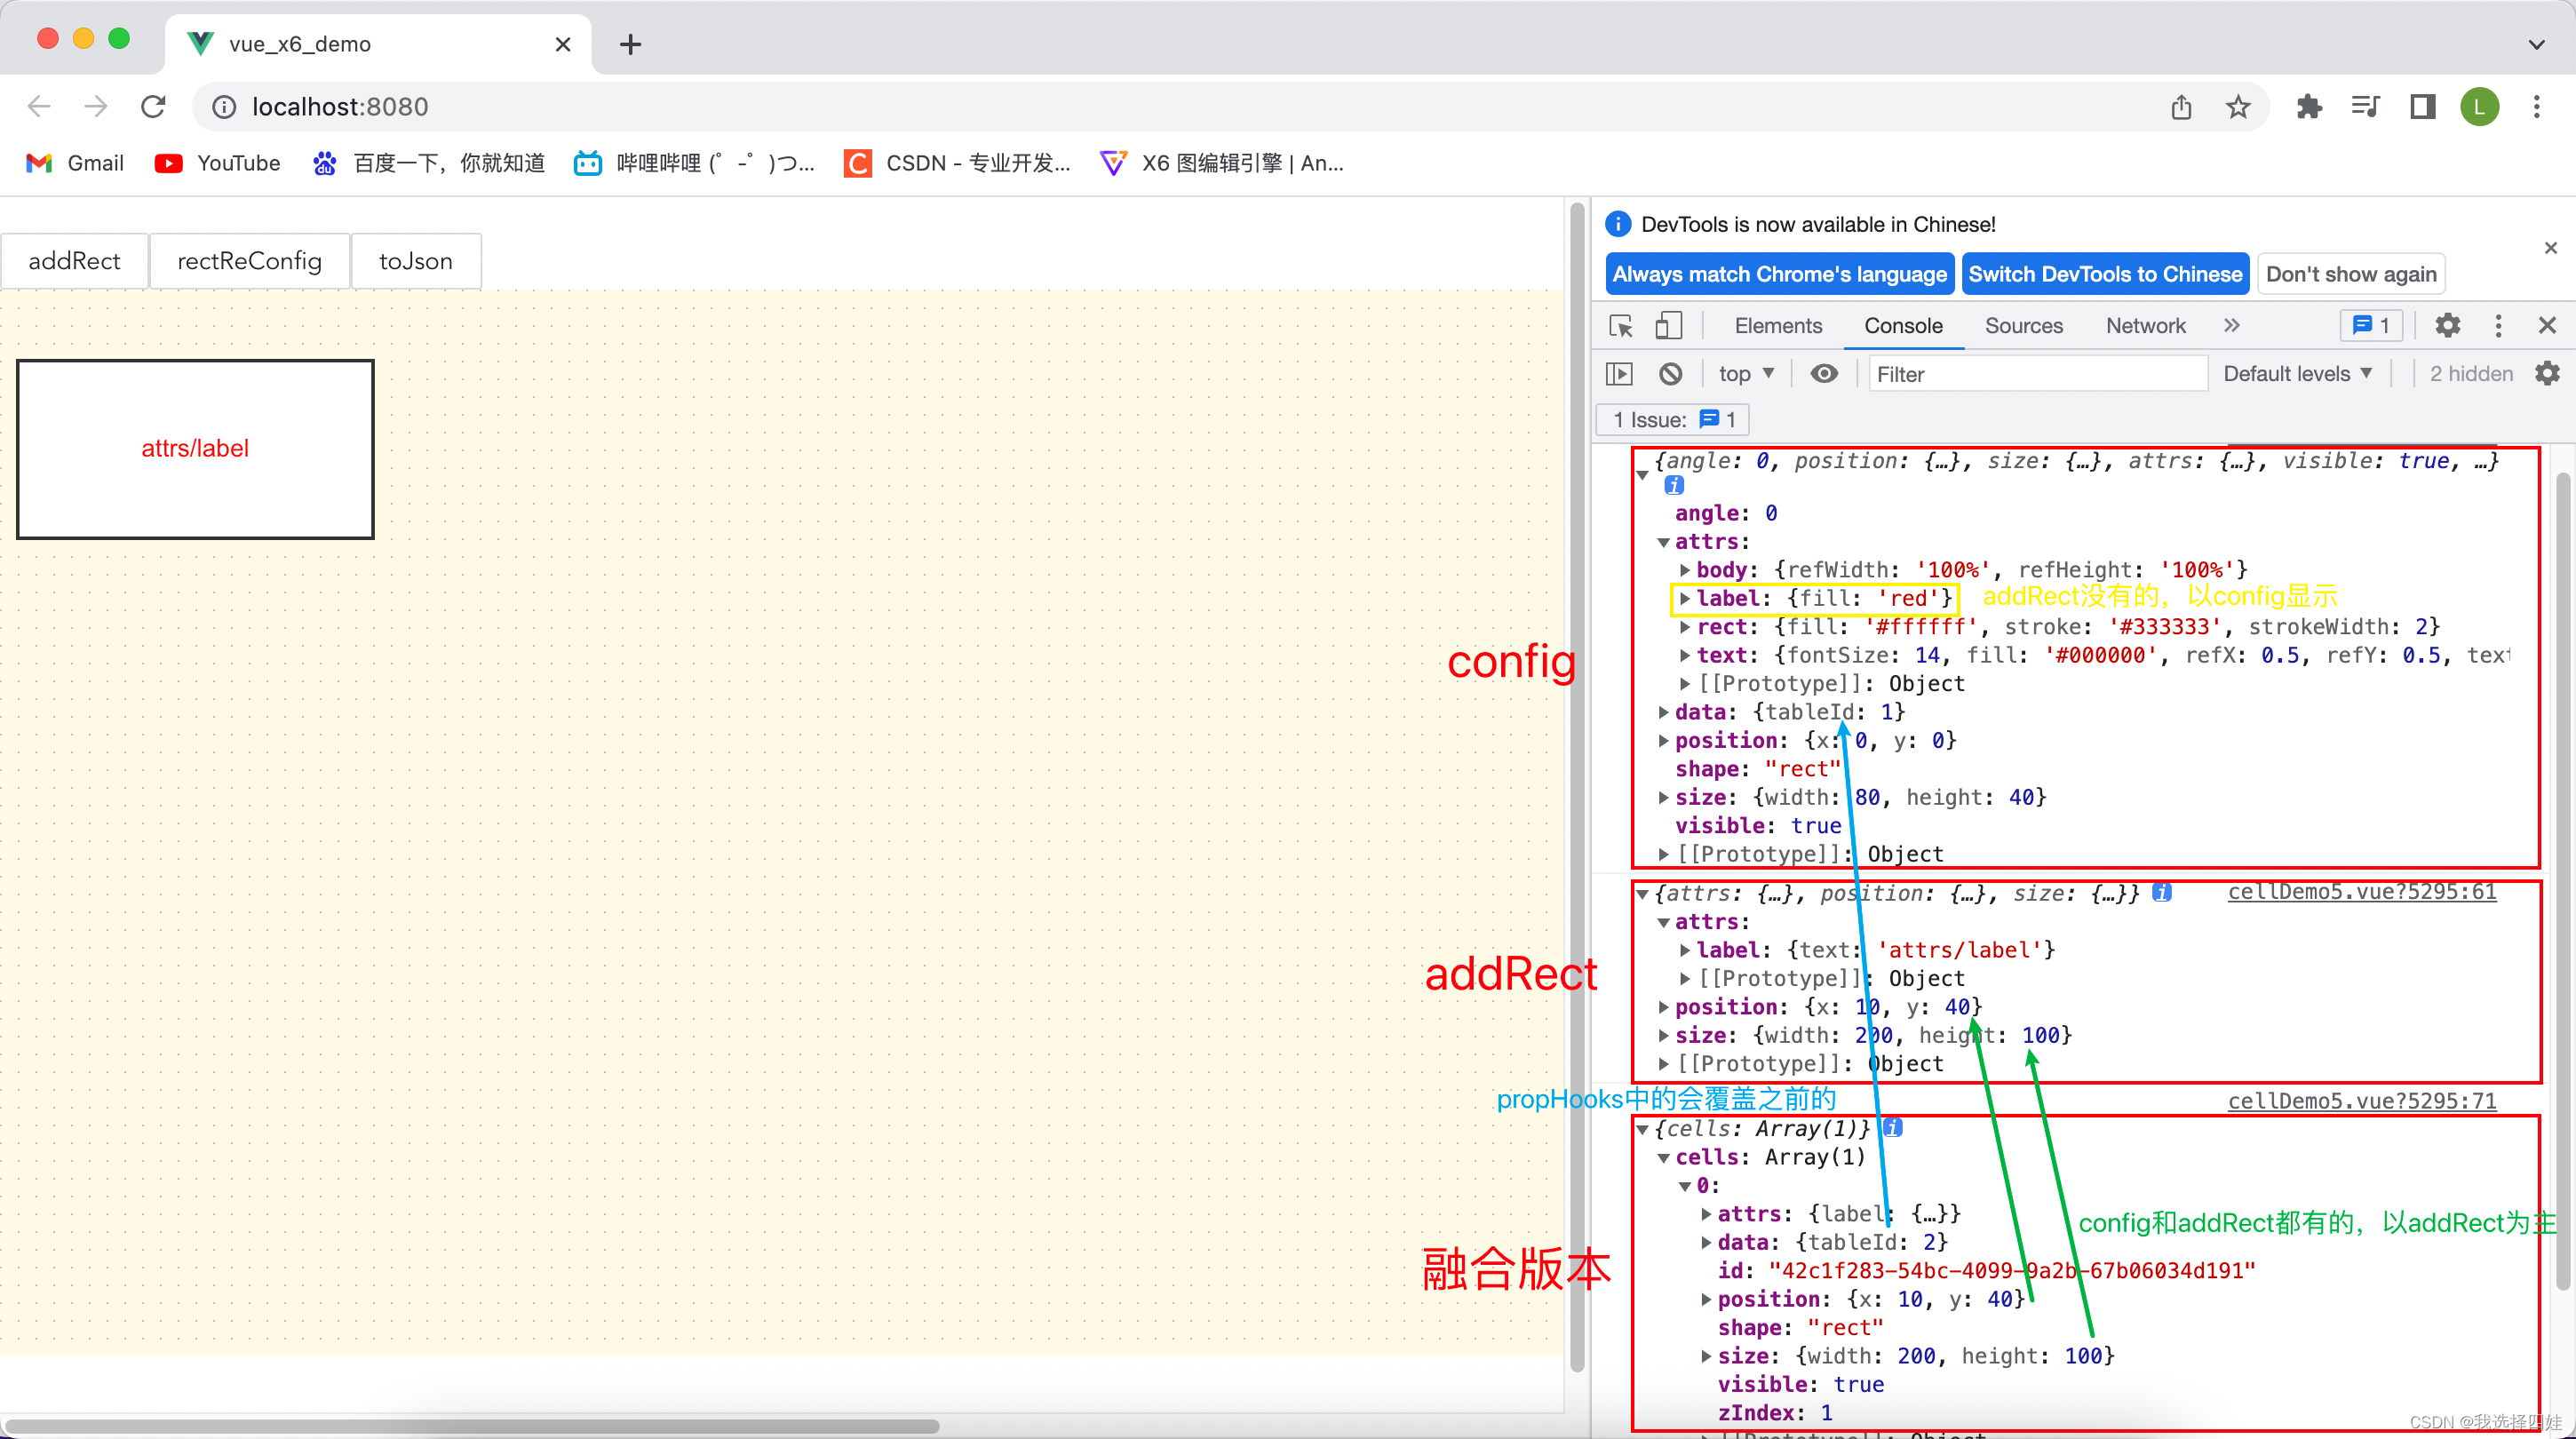The height and width of the screenshot is (1439, 2576).
Task: Switch to the Network tab
Action: [2145, 326]
